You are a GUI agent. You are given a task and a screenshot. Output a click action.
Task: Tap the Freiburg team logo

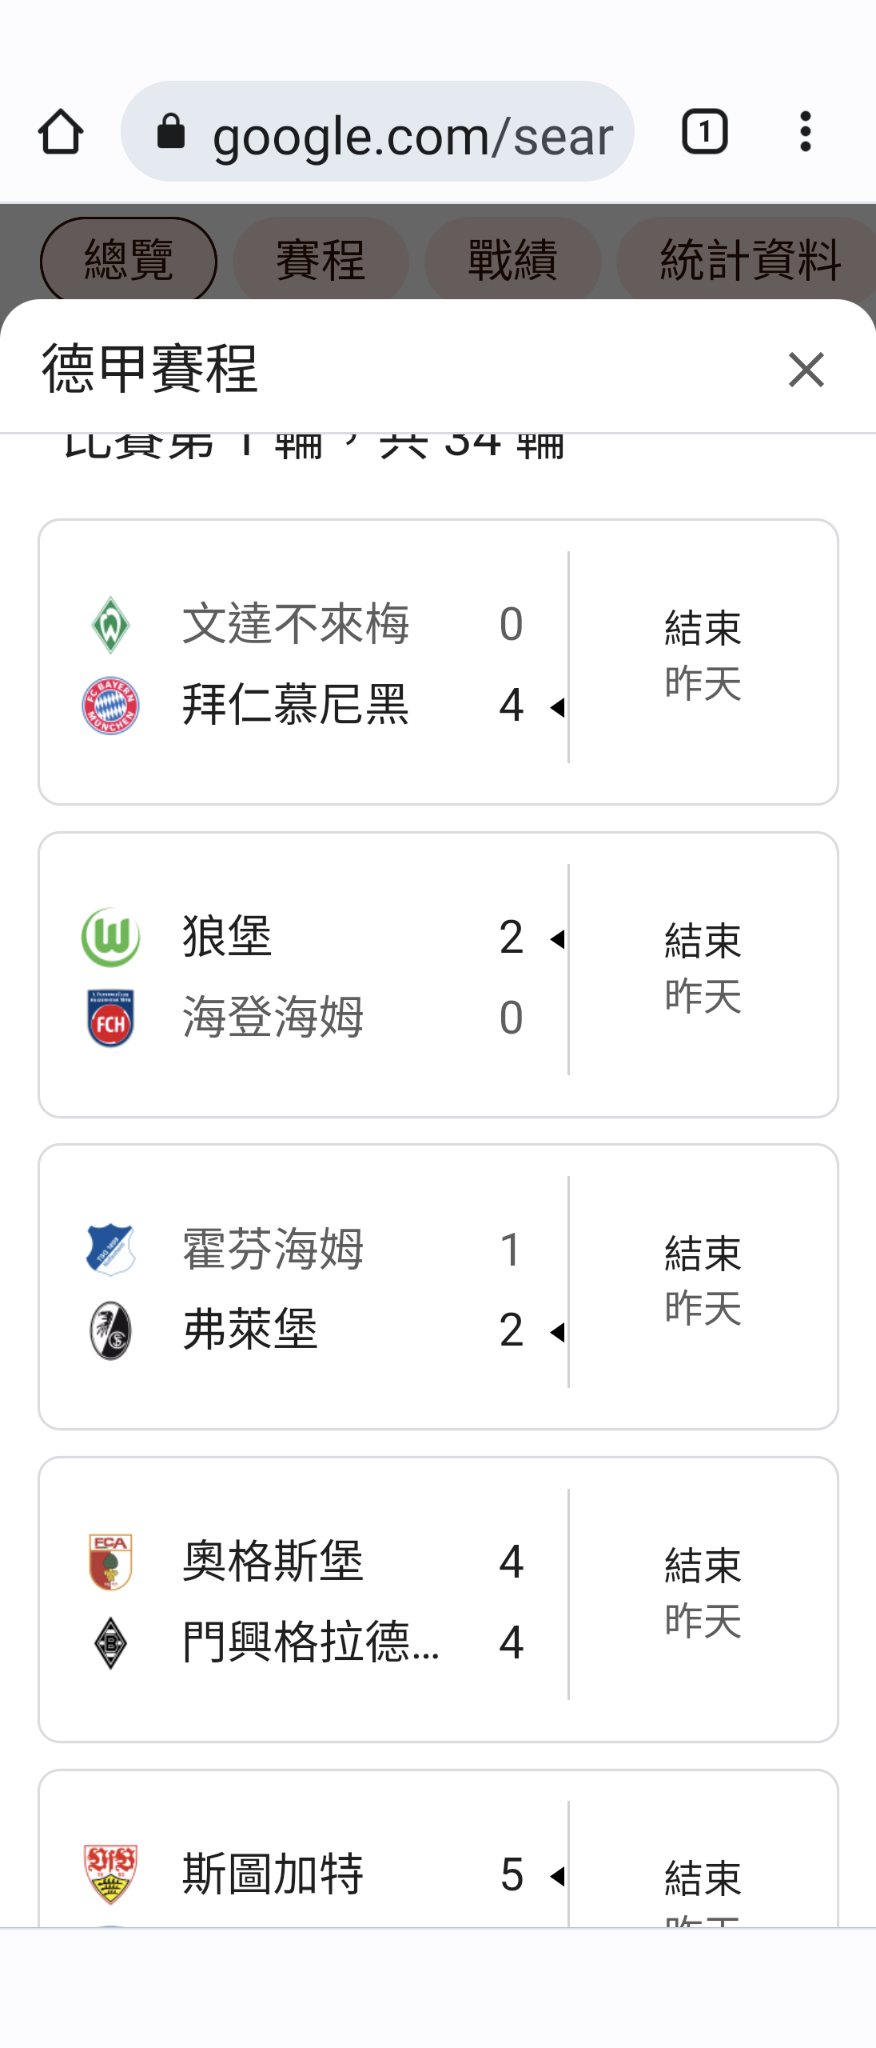110,1331
